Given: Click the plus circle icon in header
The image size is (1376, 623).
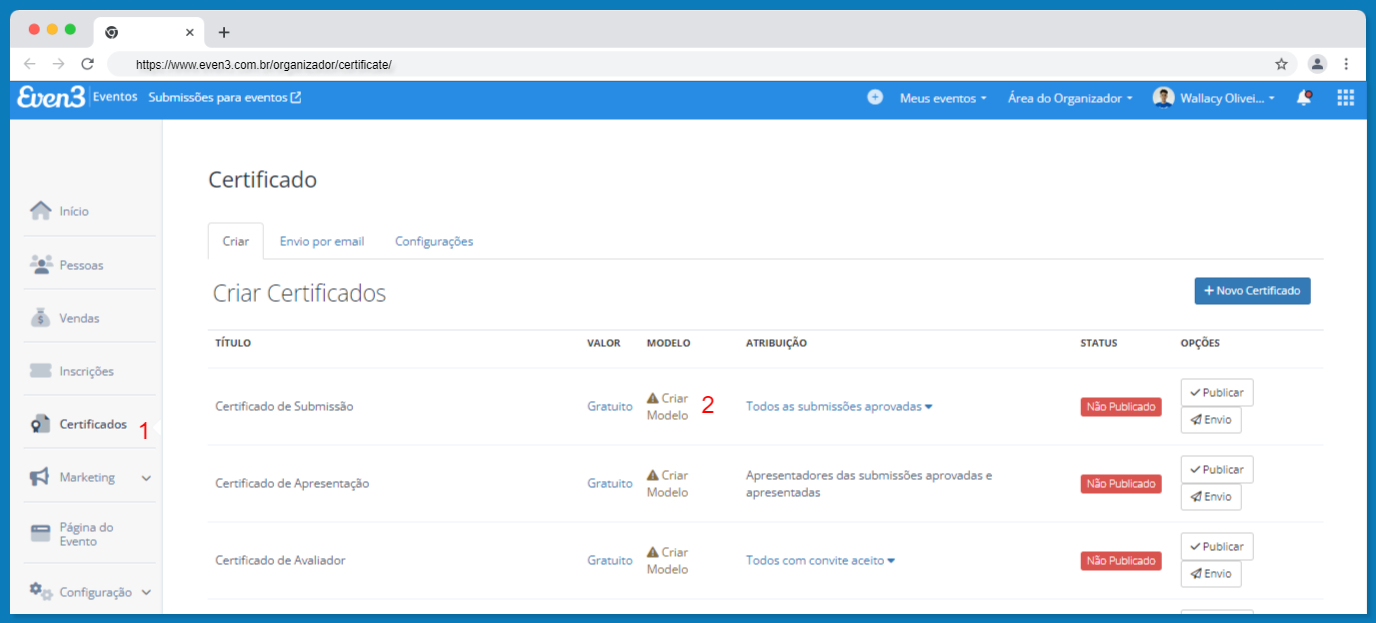Looking at the screenshot, I should 875,97.
